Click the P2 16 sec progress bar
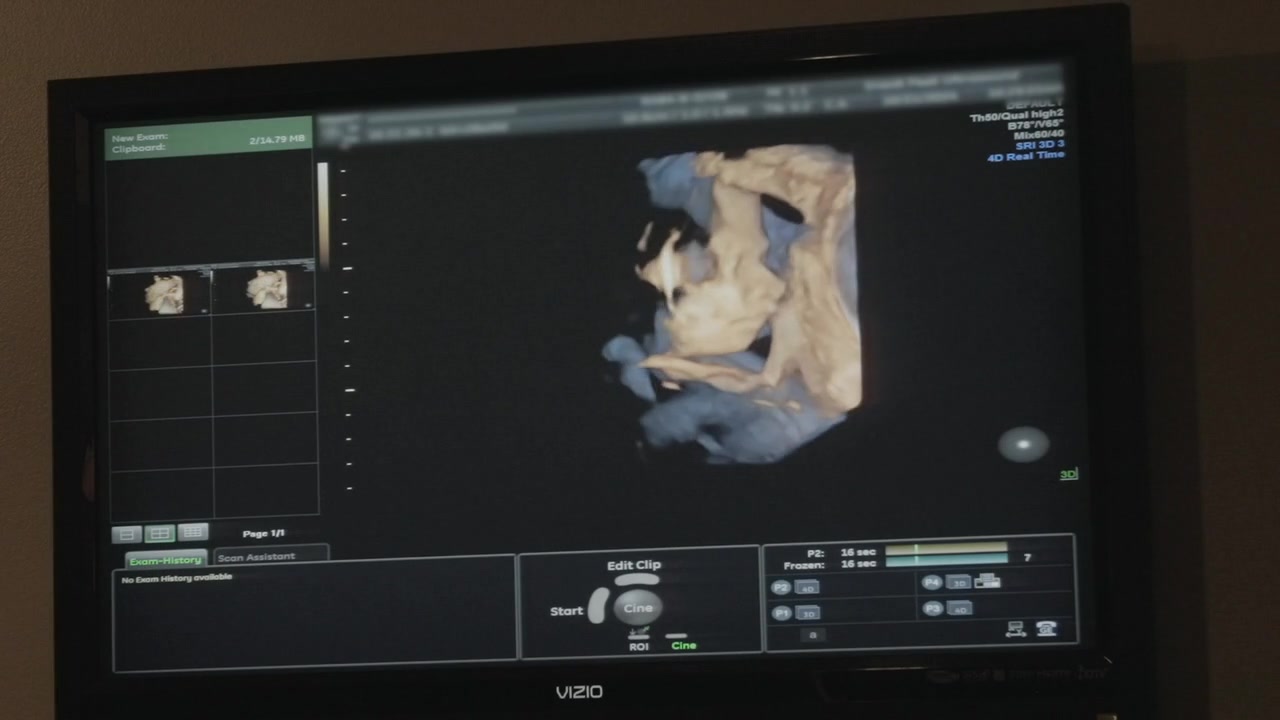 [x=946, y=548]
